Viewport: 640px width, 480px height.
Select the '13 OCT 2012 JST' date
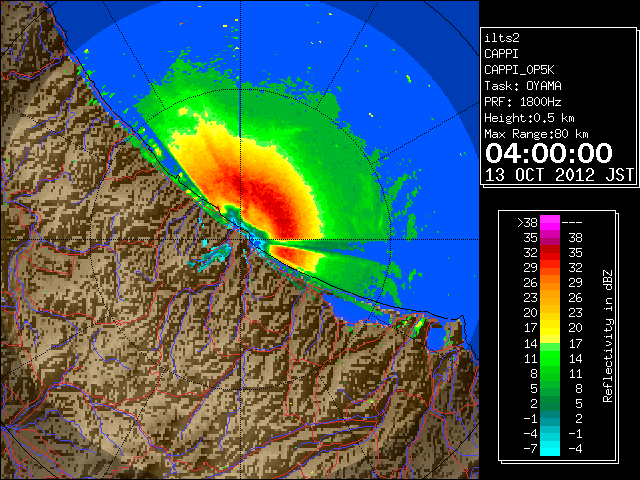click(559, 175)
